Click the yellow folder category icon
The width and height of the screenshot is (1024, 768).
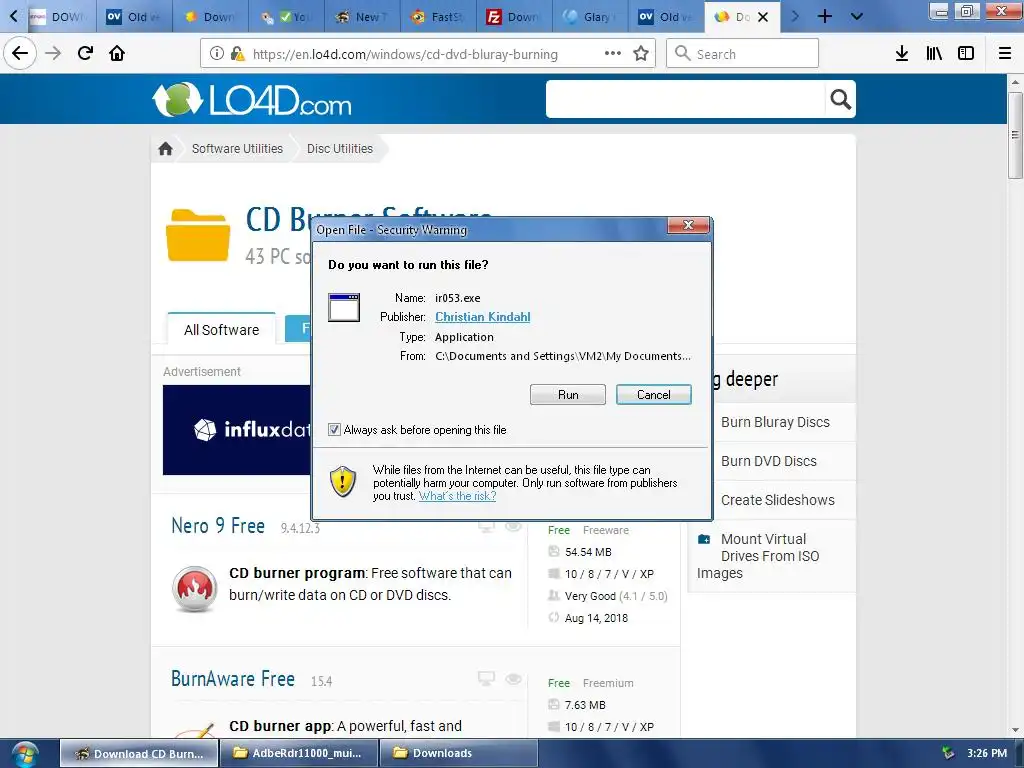(198, 235)
